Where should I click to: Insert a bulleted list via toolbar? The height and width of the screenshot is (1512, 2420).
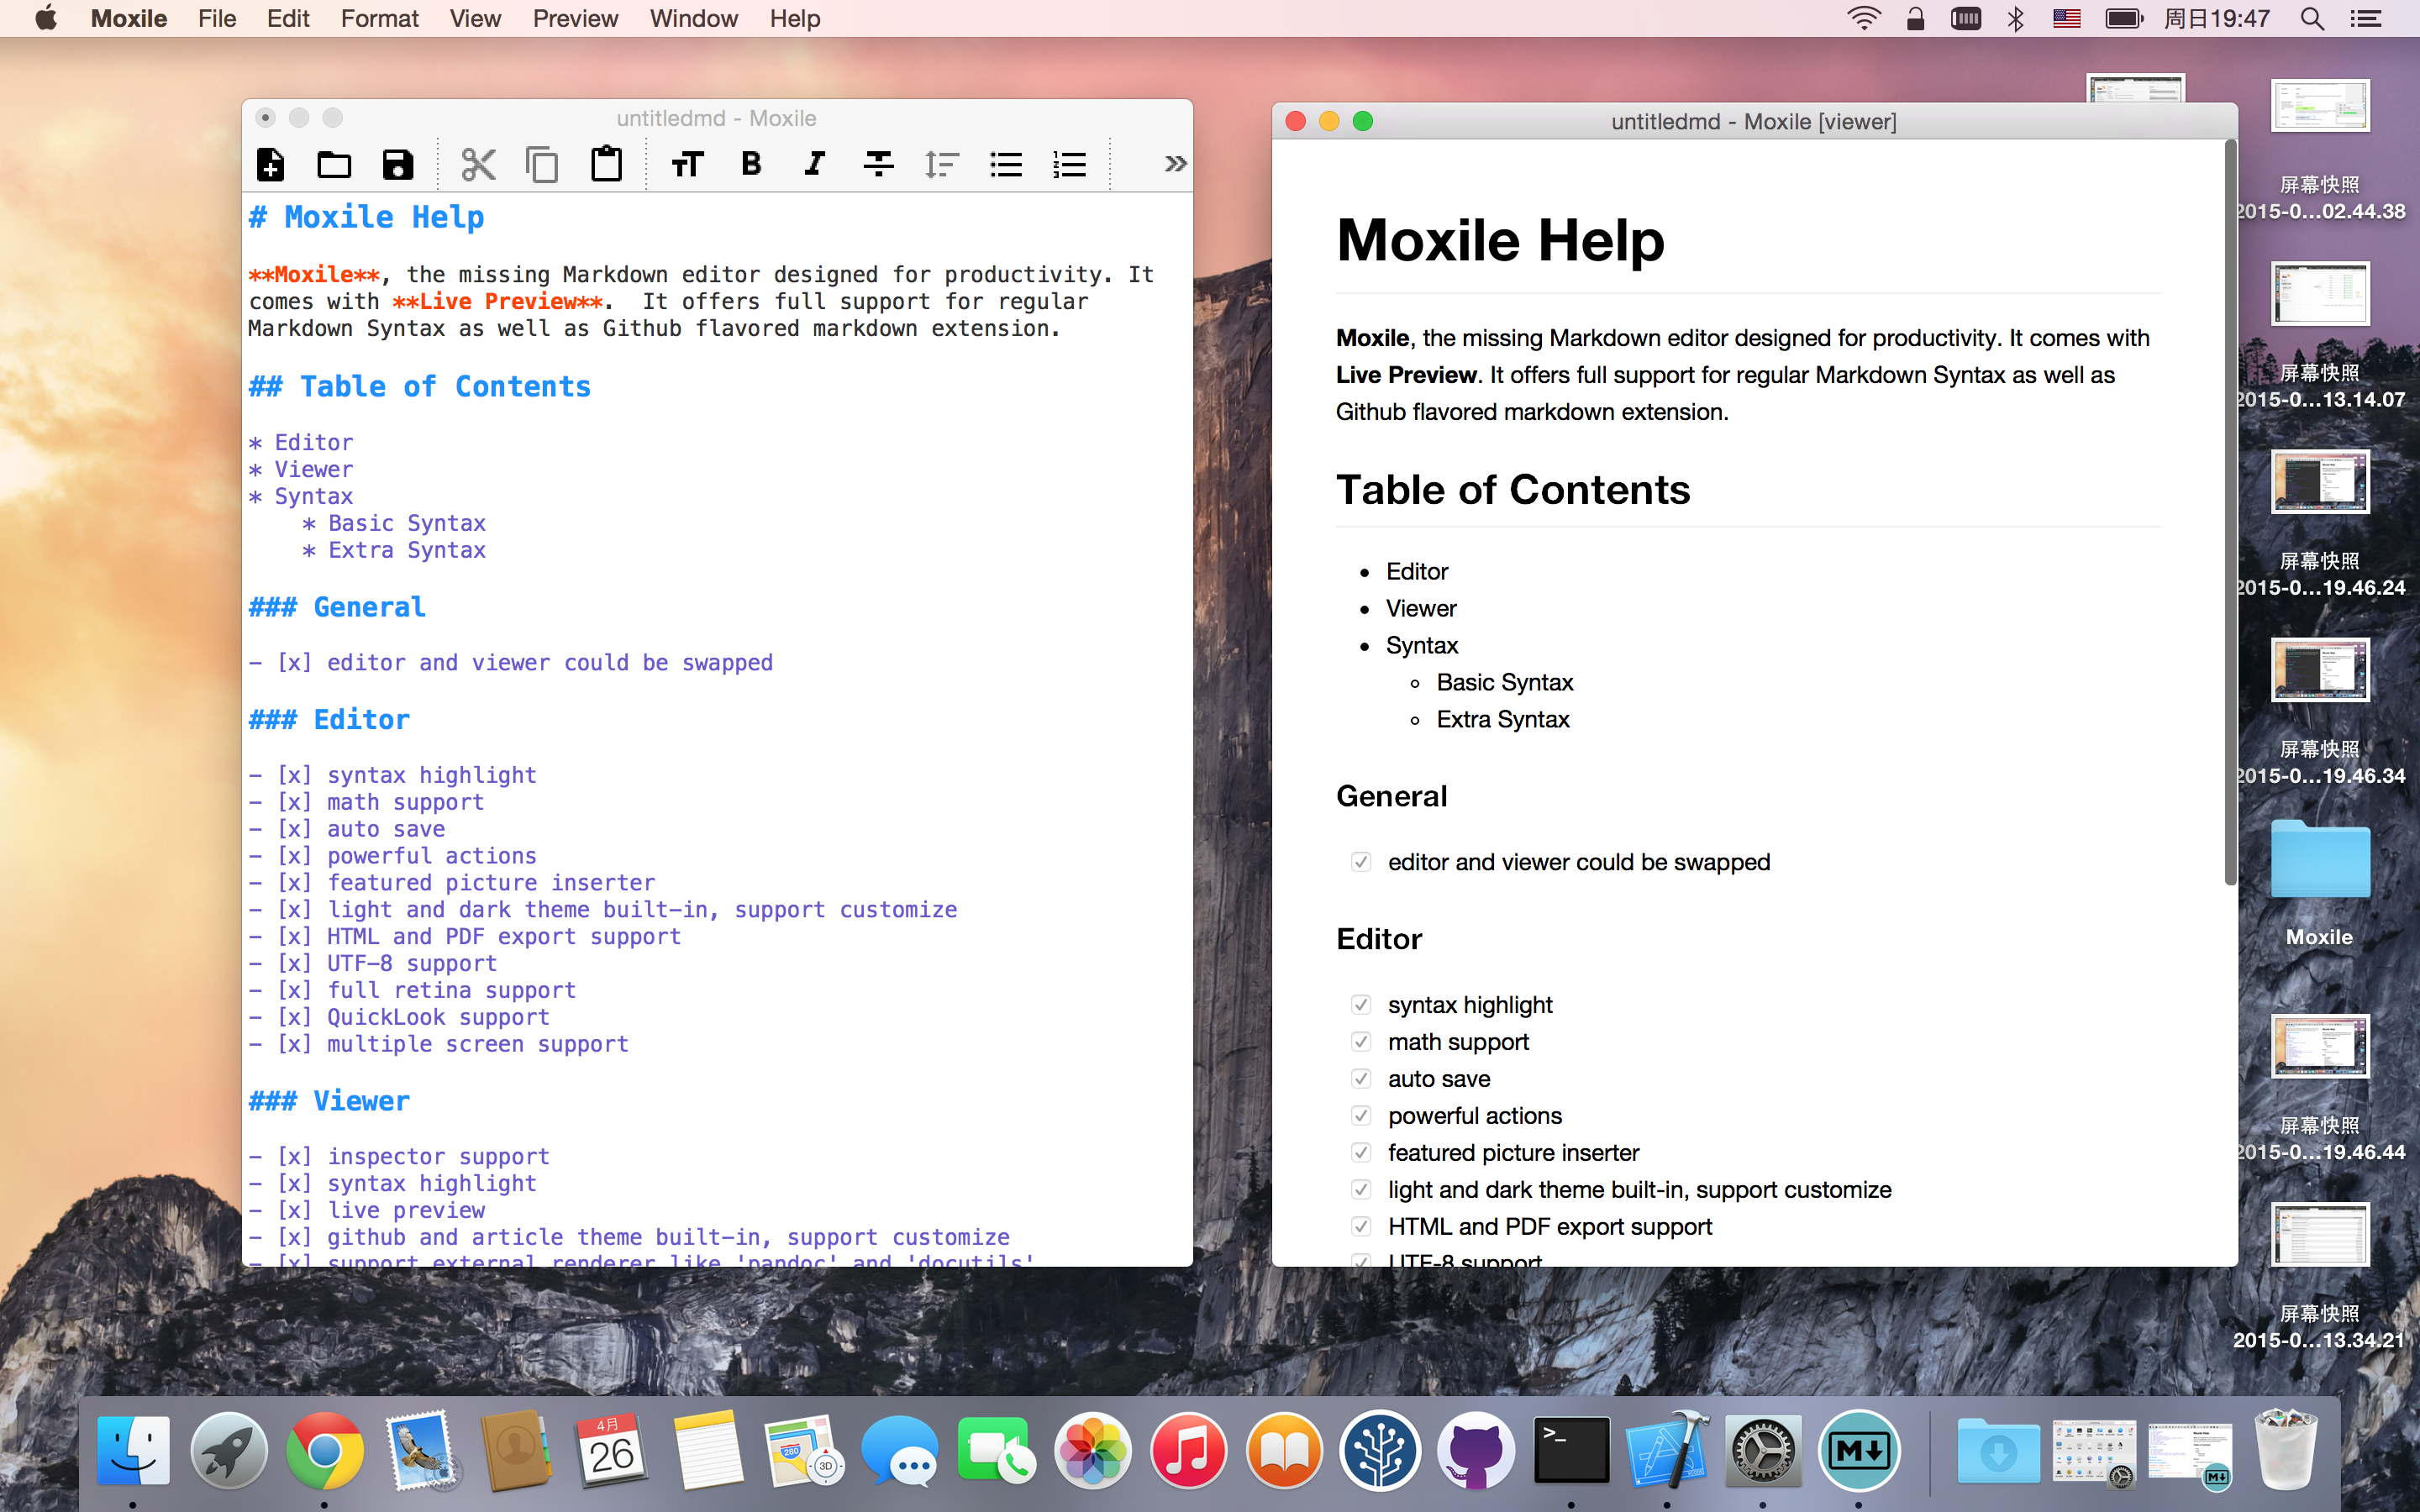[x=1006, y=164]
